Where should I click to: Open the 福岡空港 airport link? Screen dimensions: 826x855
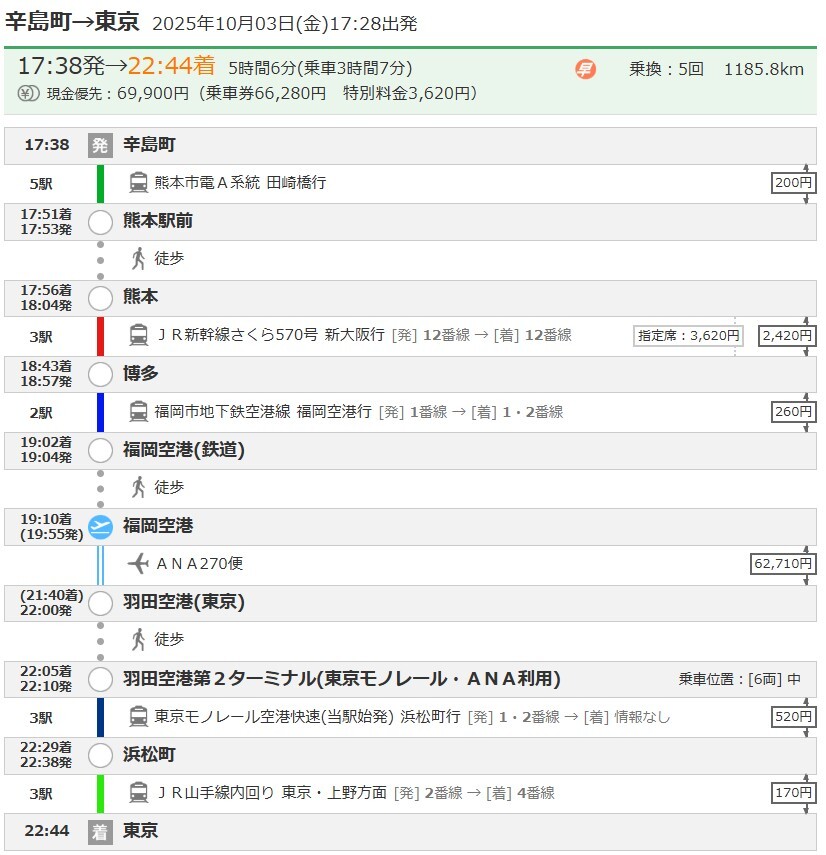(158, 526)
